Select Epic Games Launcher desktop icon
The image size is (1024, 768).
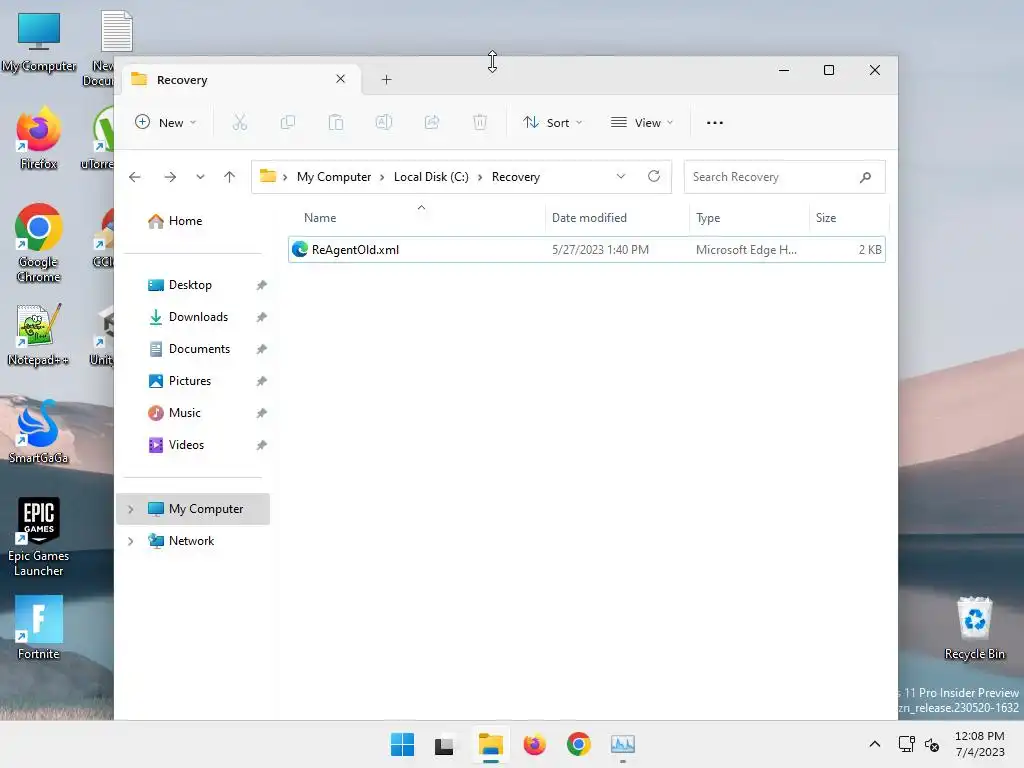click(x=39, y=537)
